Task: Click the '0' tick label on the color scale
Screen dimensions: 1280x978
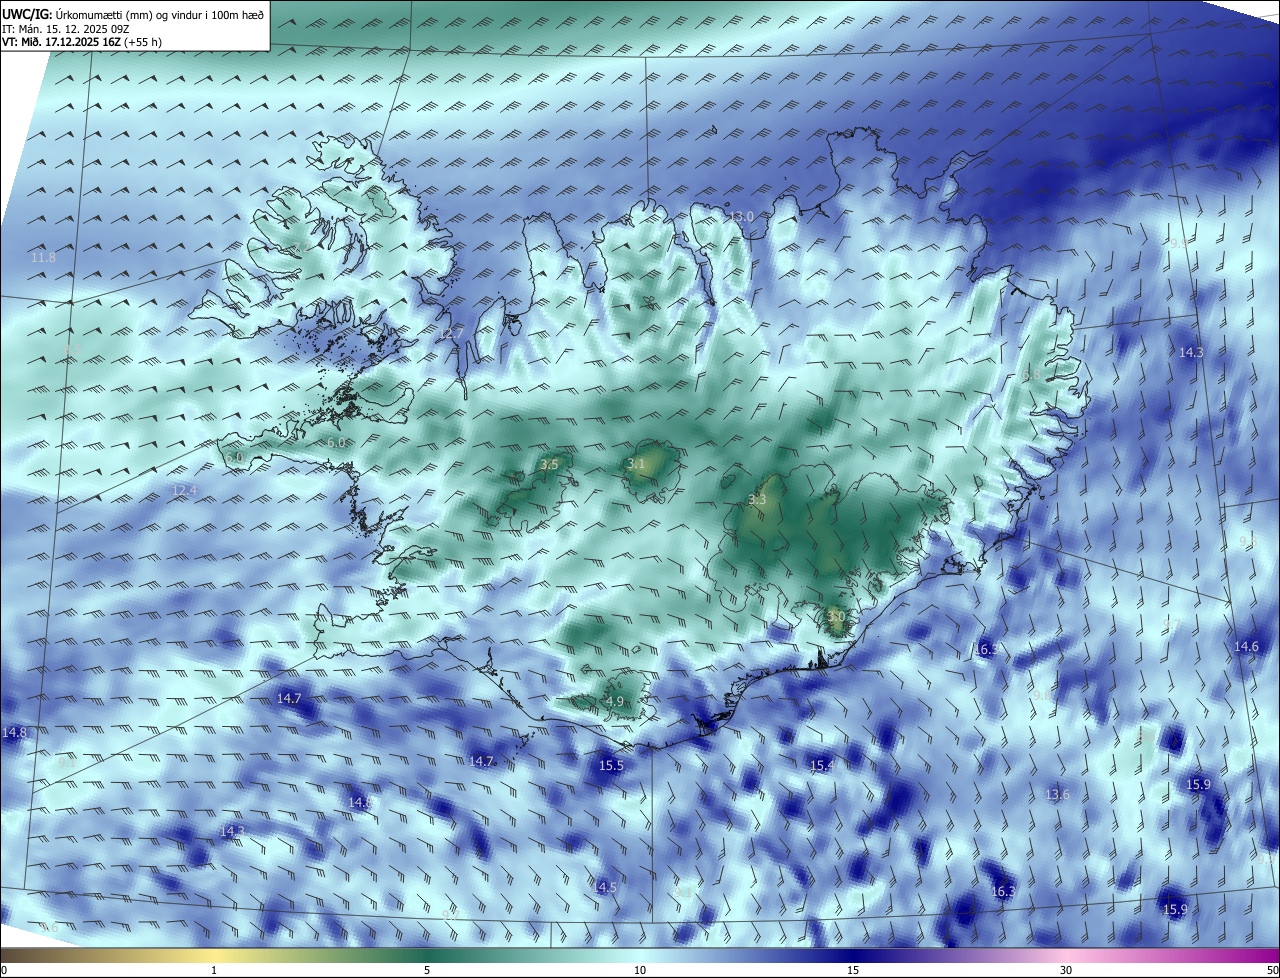Action: click(4, 970)
